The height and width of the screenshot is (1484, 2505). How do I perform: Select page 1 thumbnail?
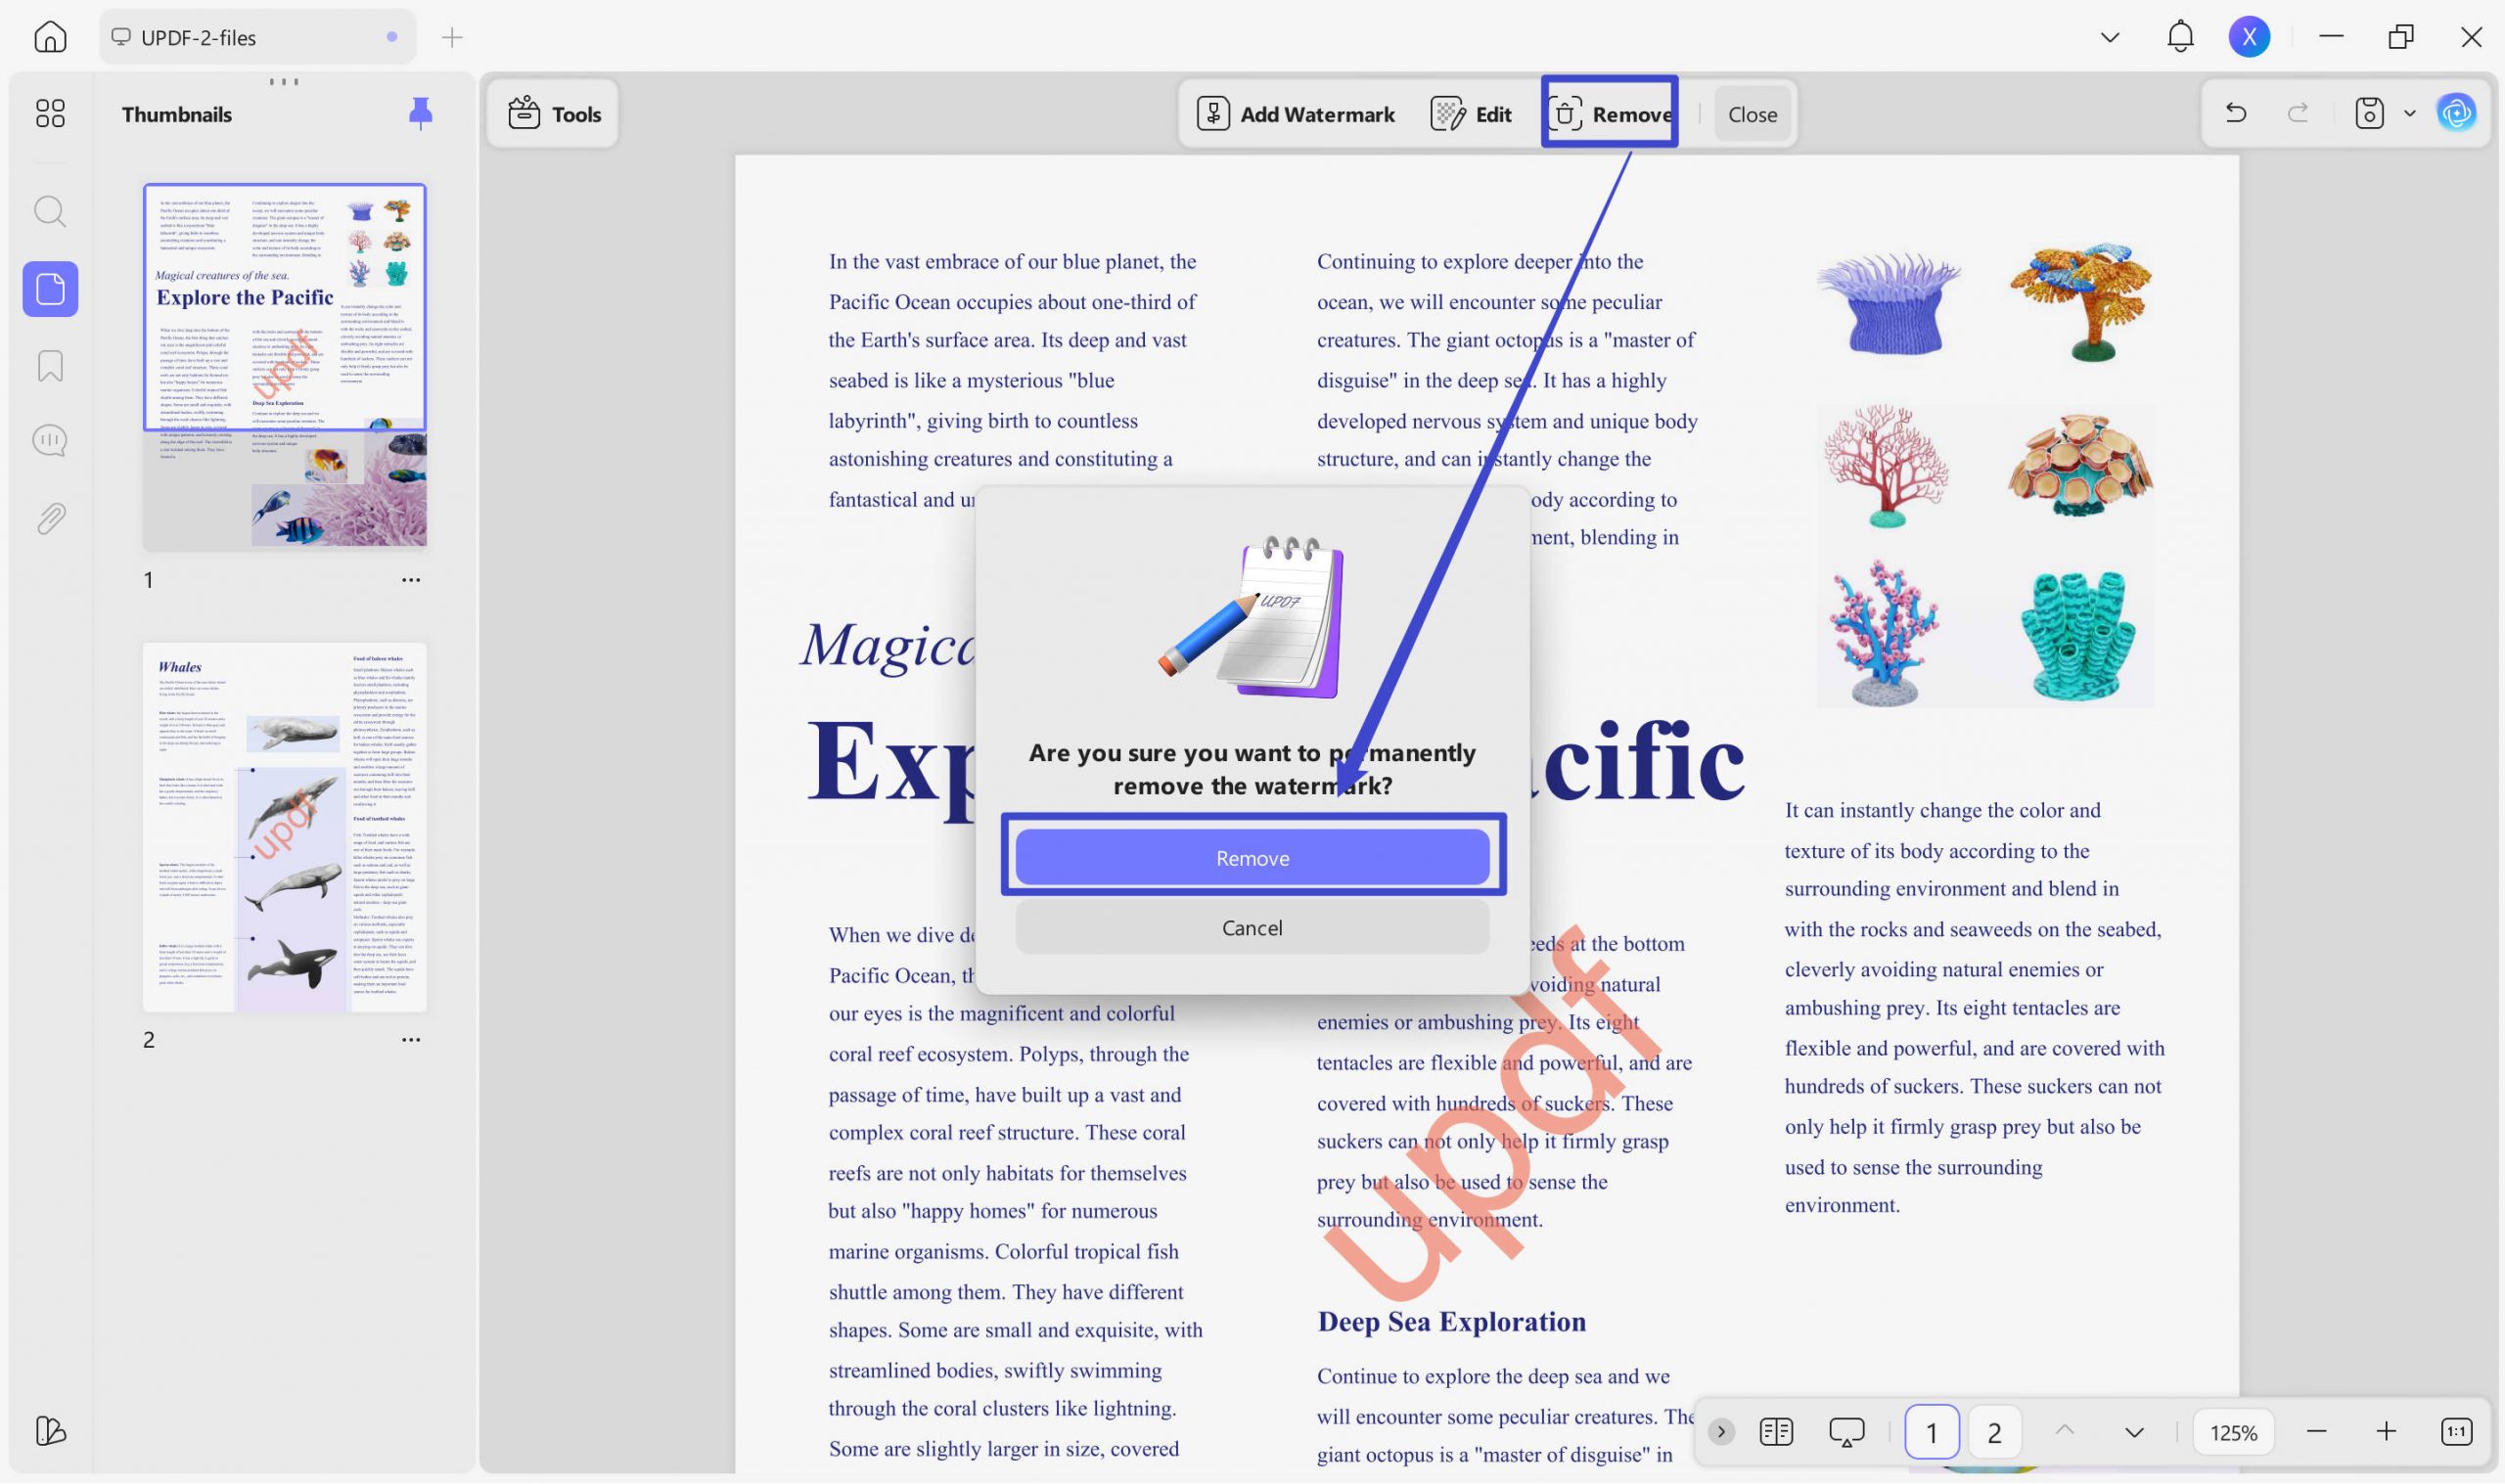click(285, 366)
